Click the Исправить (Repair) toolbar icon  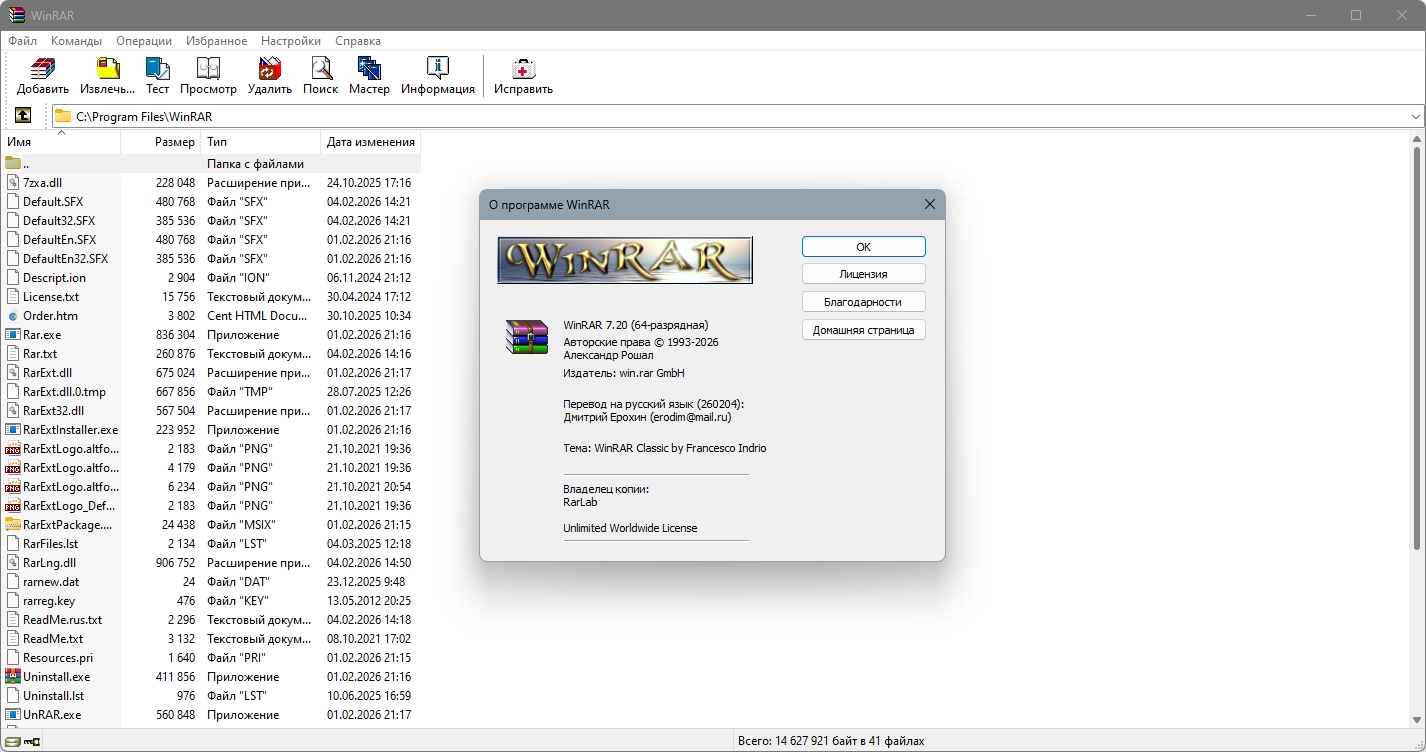[x=523, y=76]
